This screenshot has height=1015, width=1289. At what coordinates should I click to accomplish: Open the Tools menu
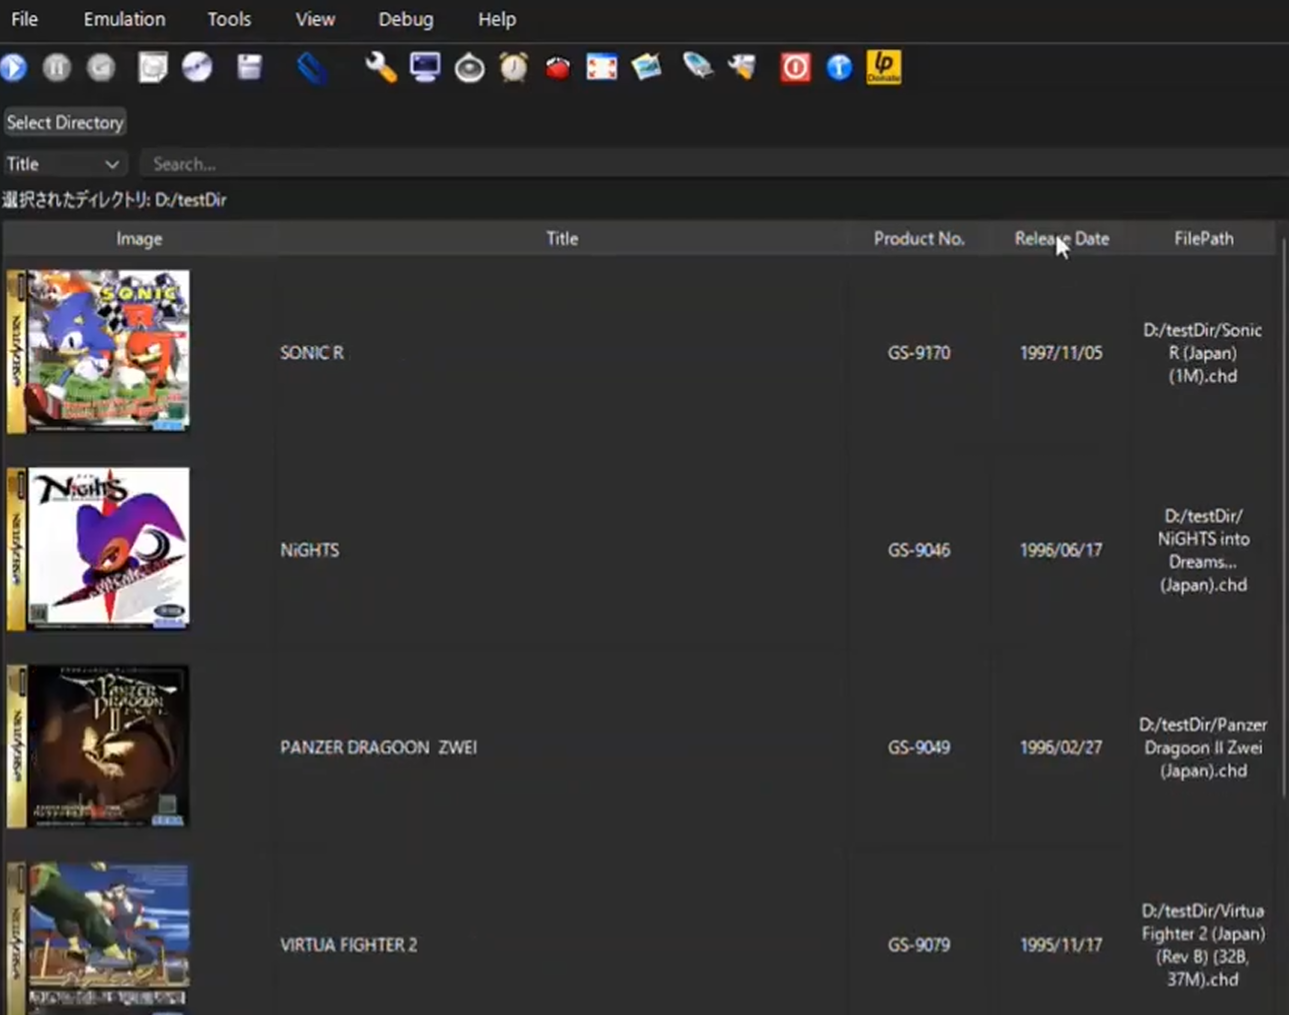point(229,19)
